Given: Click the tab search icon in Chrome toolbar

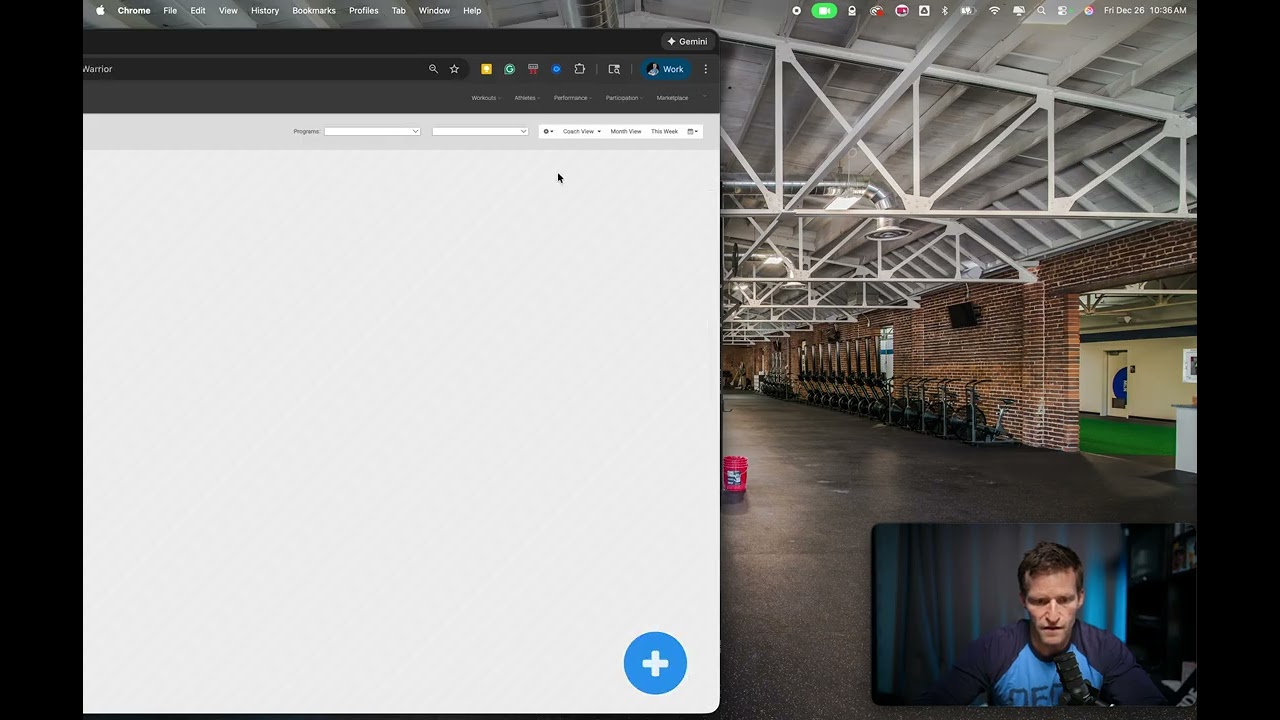Looking at the screenshot, I should tap(614, 69).
